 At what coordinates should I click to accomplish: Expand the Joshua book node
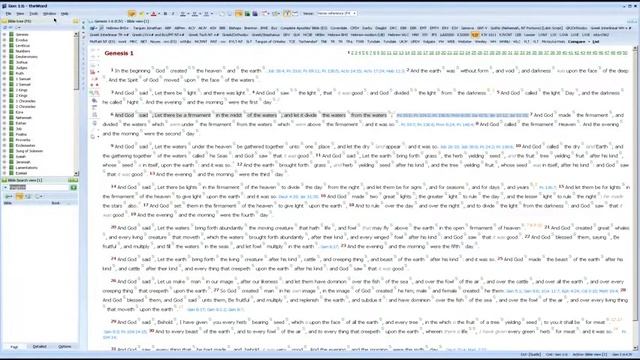pos(4,62)
